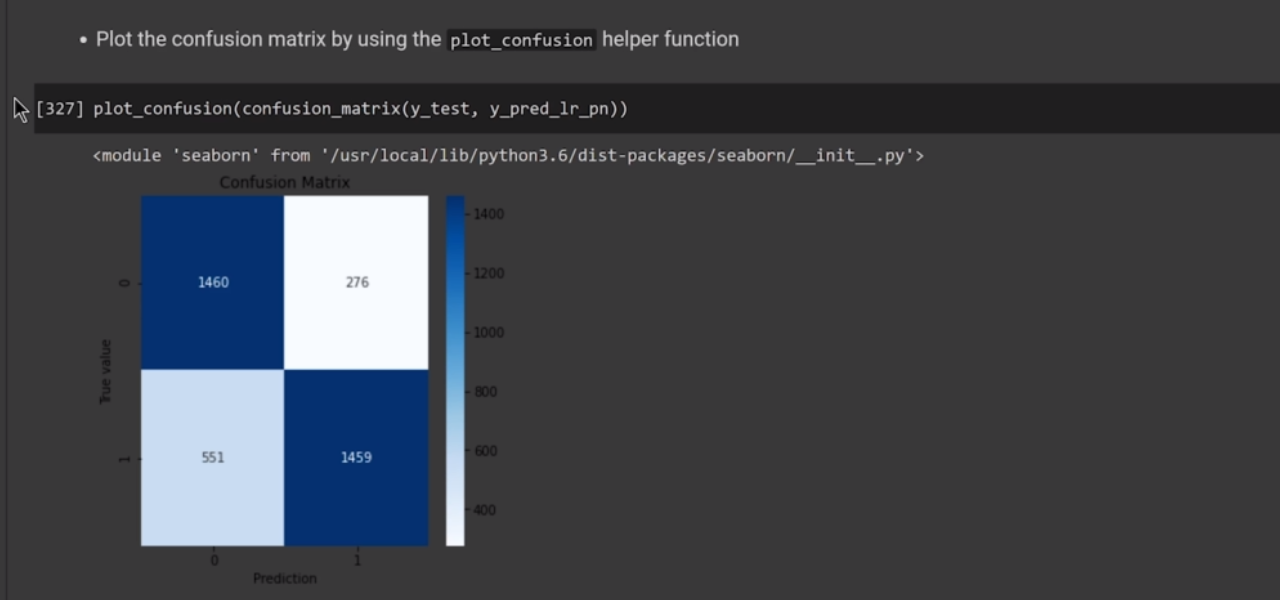Click the 400 tick label on colorbar

click(x=485, y=510)
